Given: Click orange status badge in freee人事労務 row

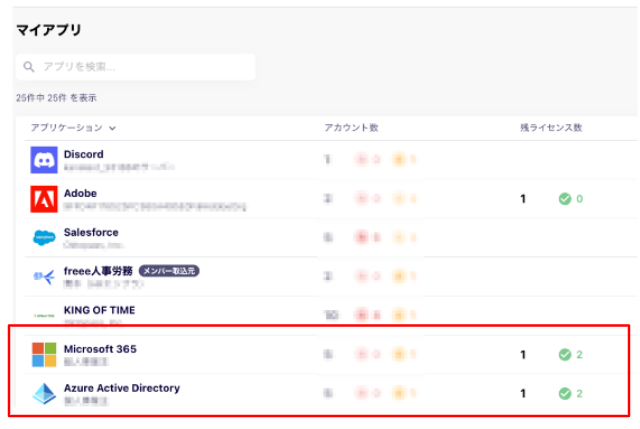Looking at the screenshot, I should [399, 276].
